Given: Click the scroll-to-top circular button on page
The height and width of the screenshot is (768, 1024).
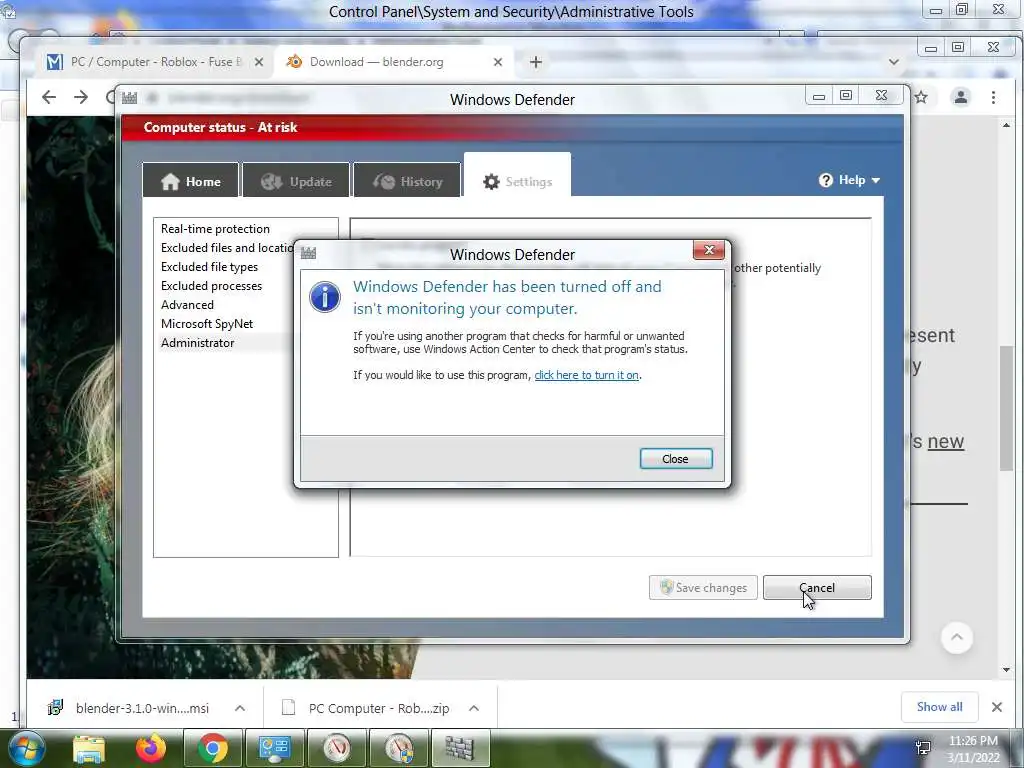Looking at the screenshot, I should click(x=957, y=637).
